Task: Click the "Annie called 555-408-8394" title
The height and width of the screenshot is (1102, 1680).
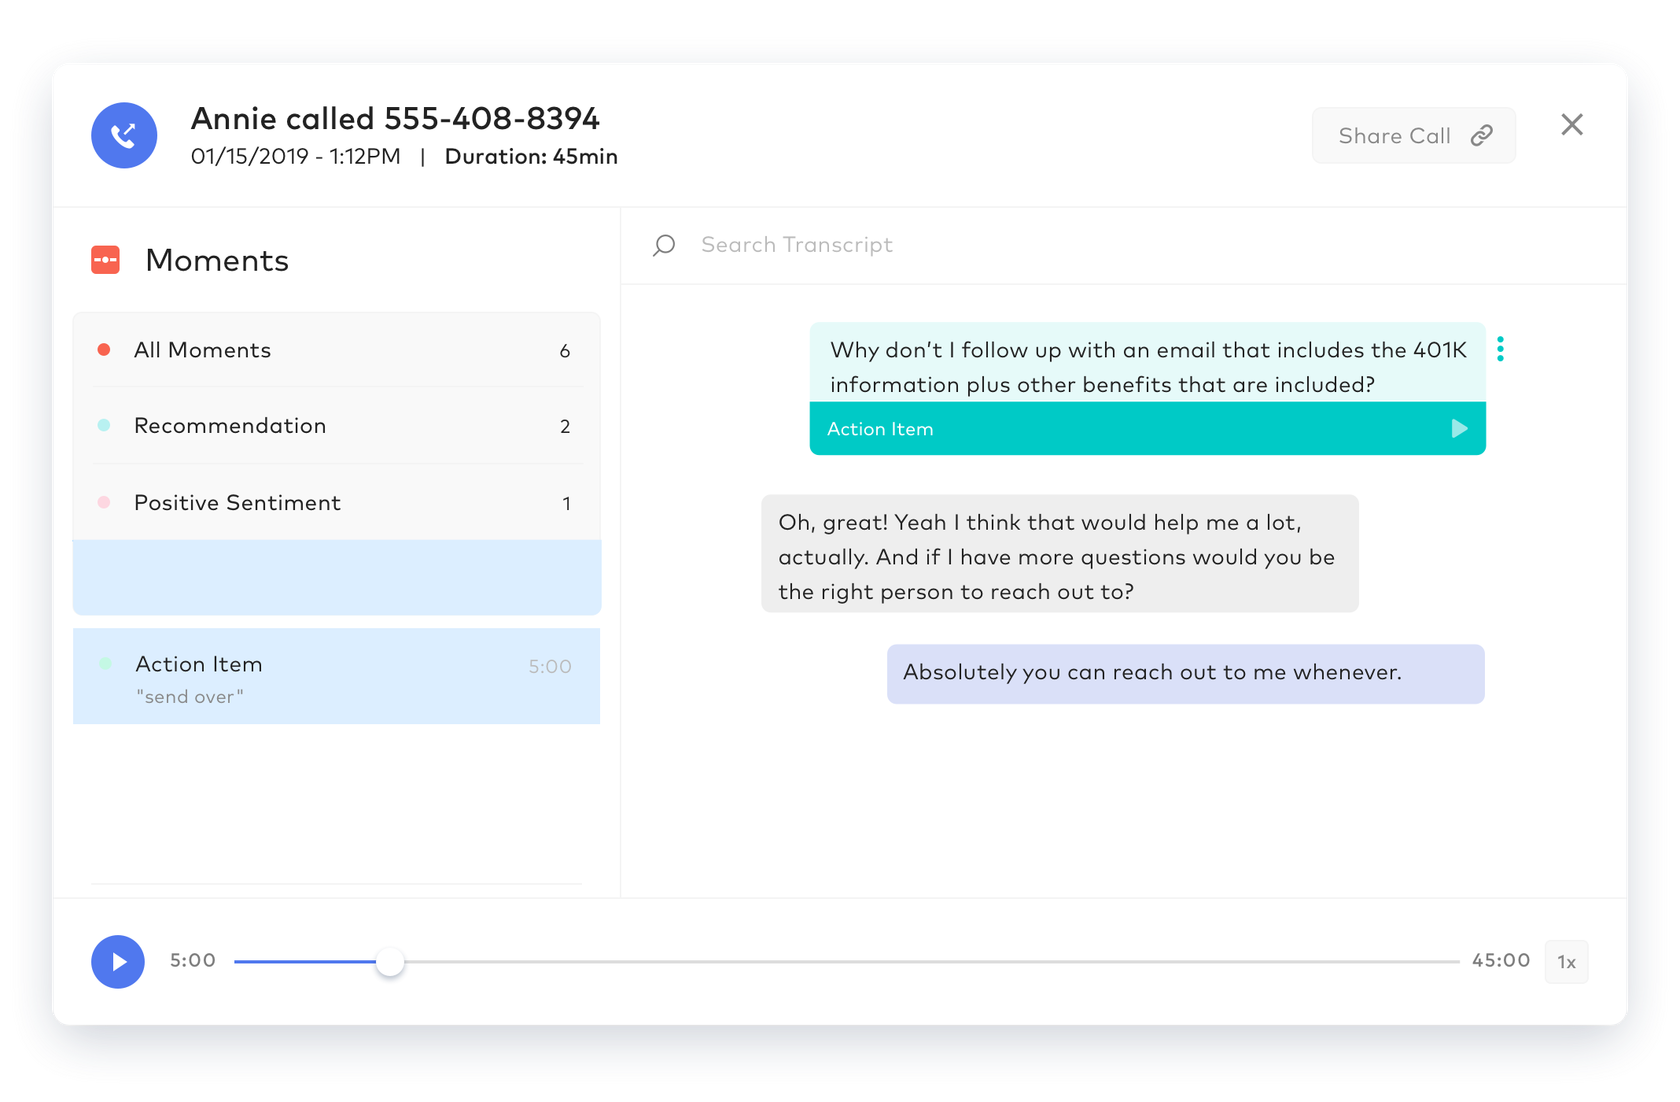Action: pyautogui.click(x=395, y=119)
